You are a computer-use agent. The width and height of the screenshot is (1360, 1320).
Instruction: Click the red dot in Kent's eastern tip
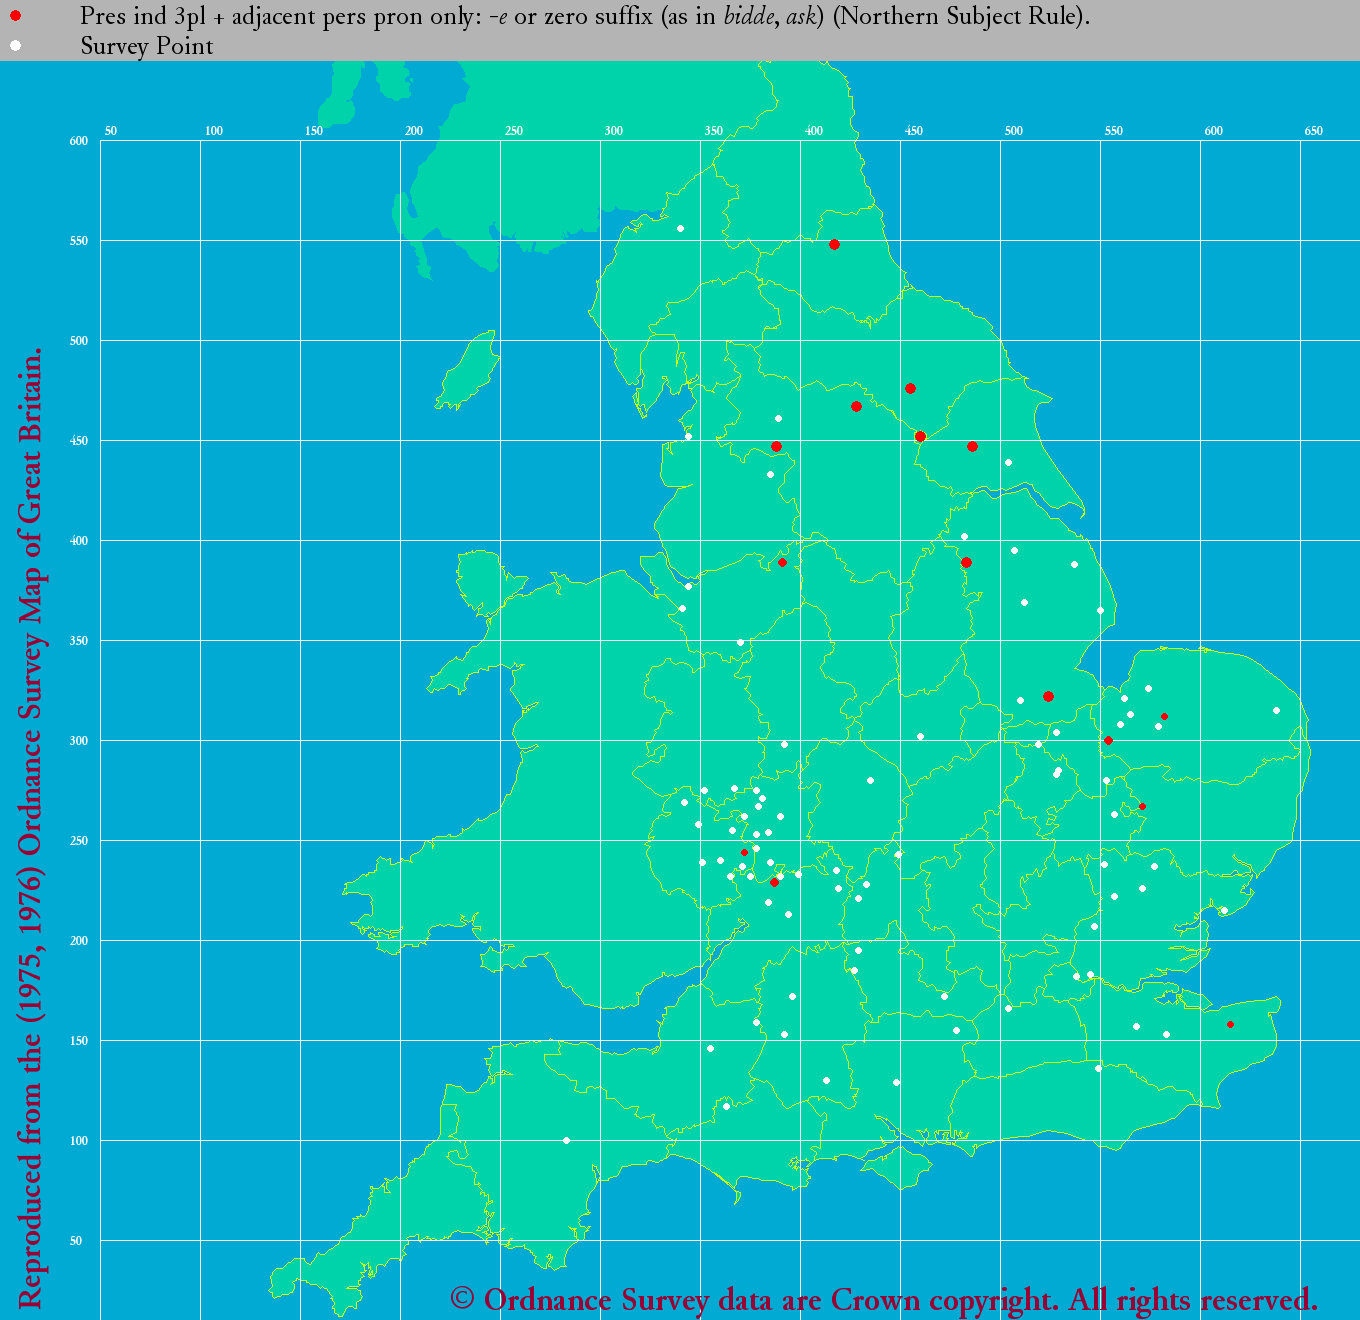(1230, 1024)
